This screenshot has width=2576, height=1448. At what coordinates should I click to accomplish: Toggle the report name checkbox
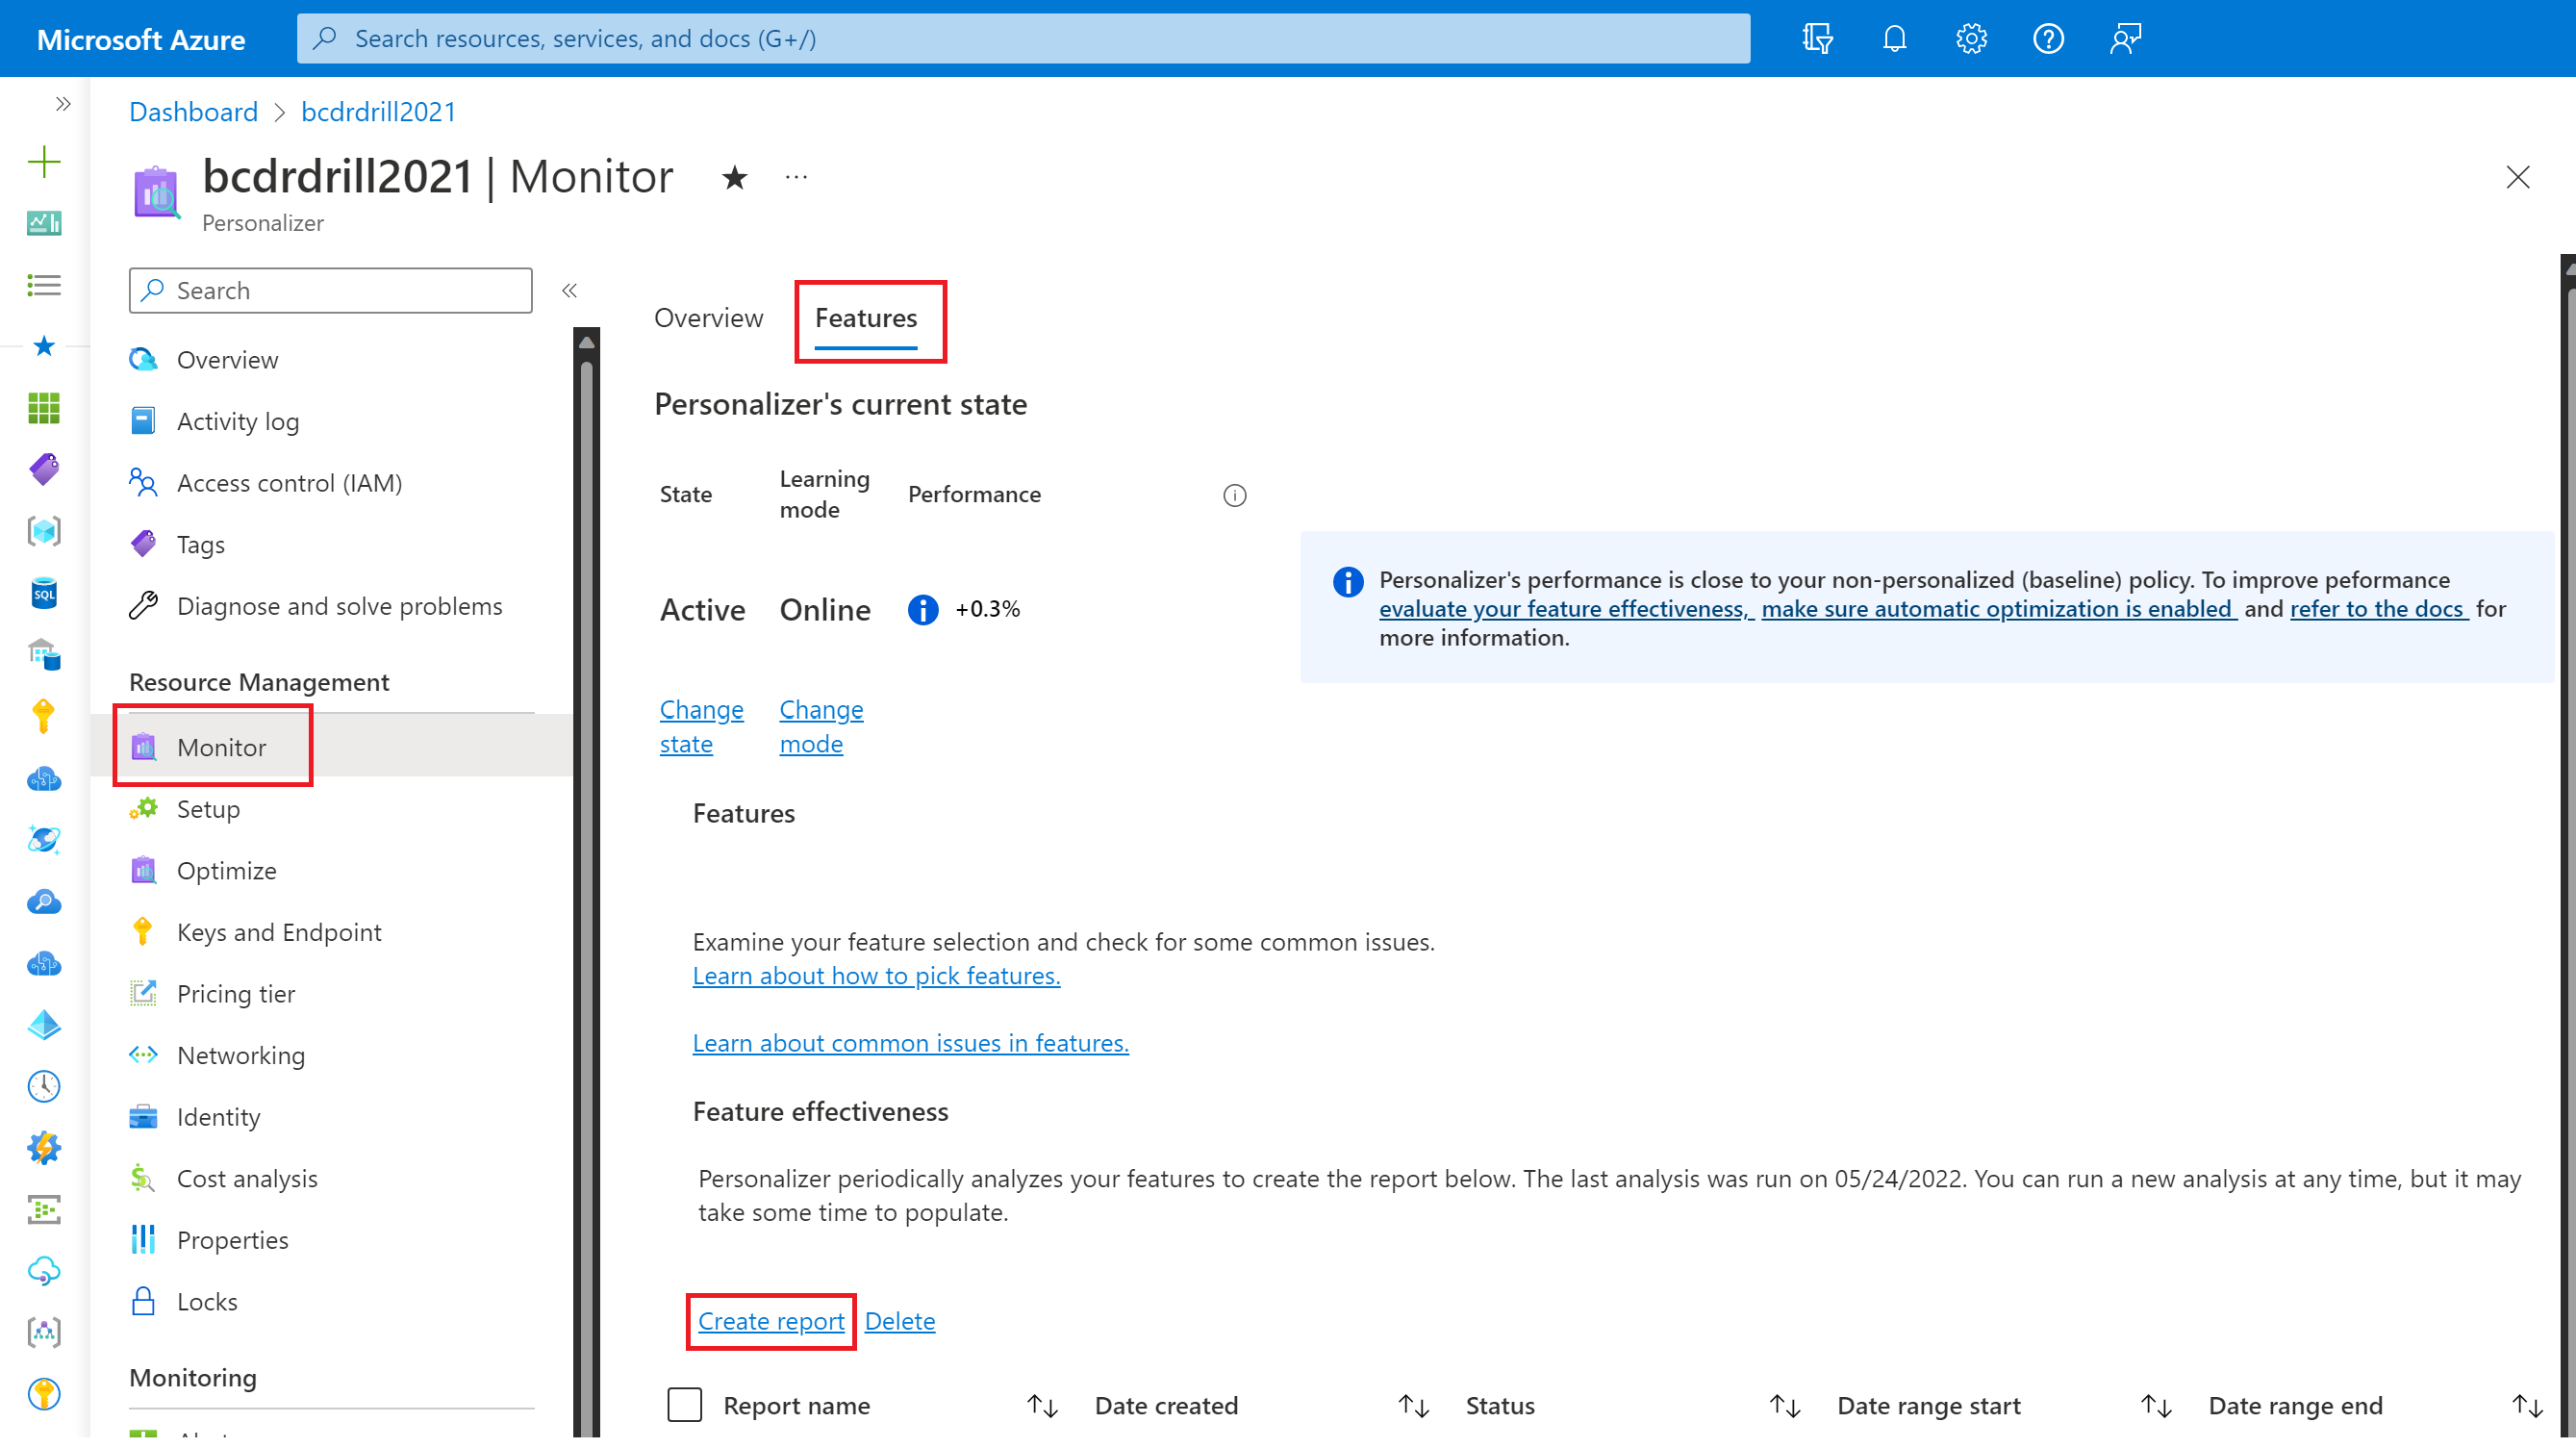(x=683, y=1404)
